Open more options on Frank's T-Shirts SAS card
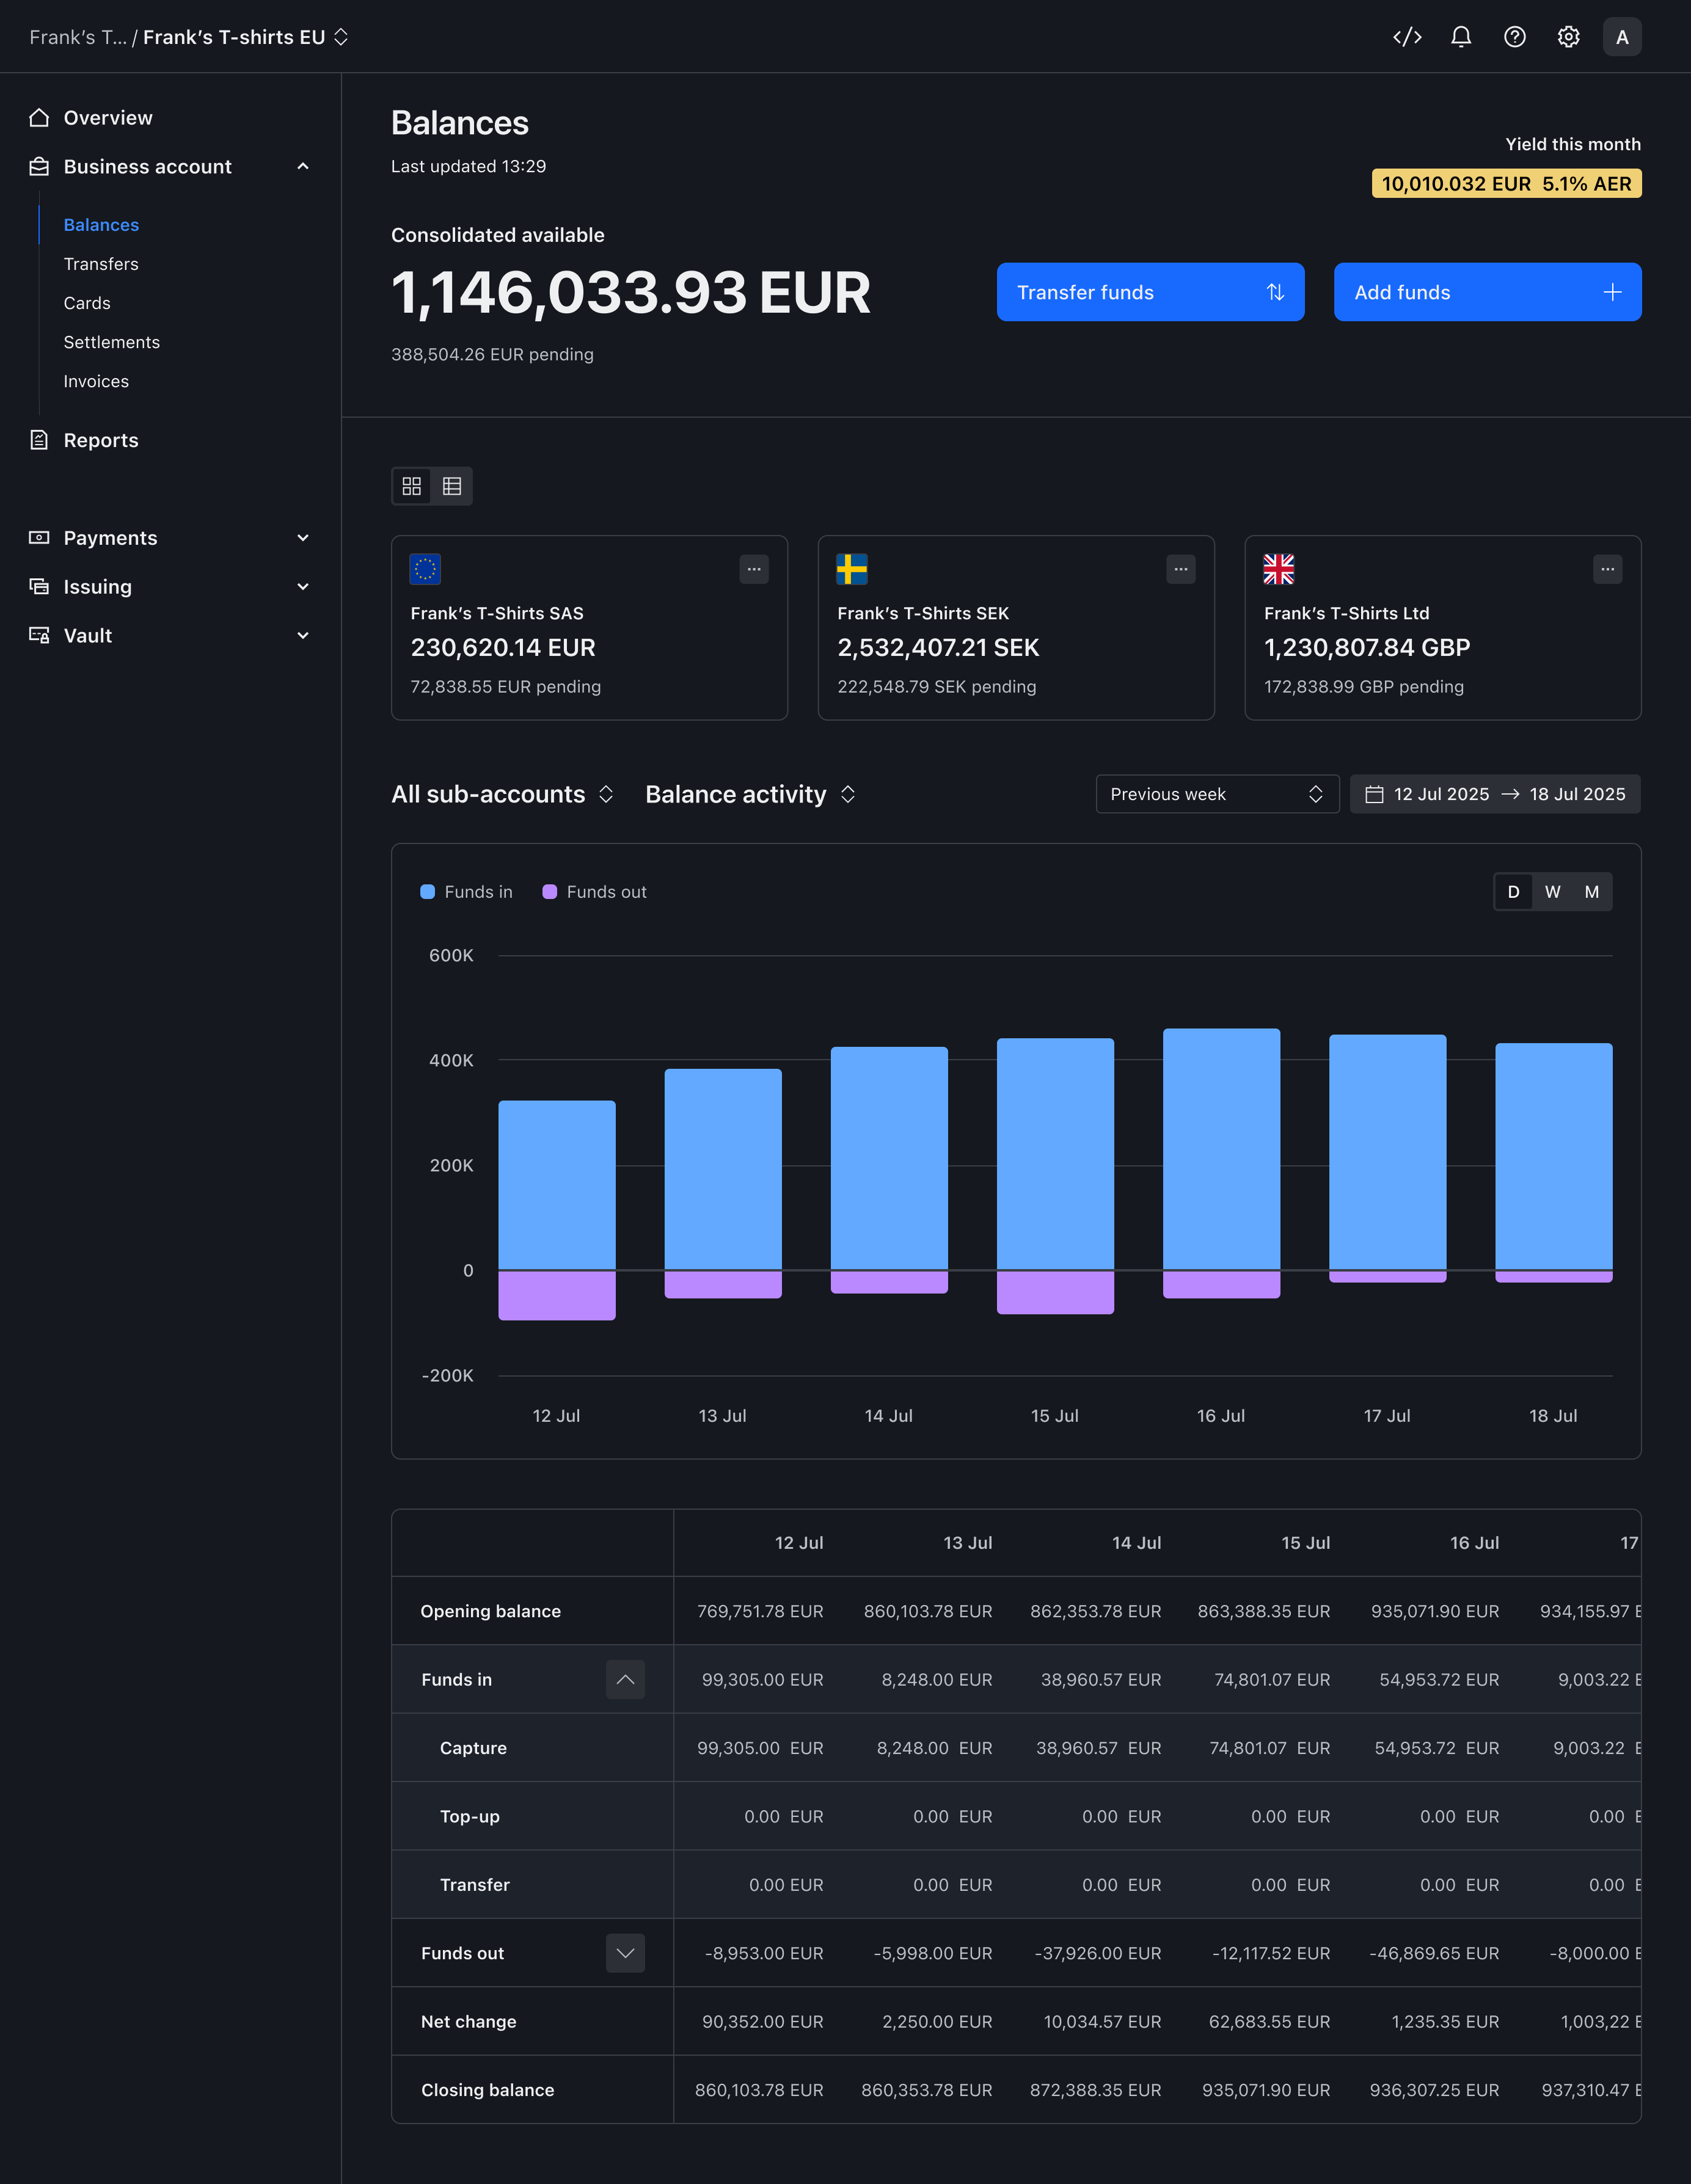Image resolution: width=1691 pixels, height=2184 pixels. point(754,569)
